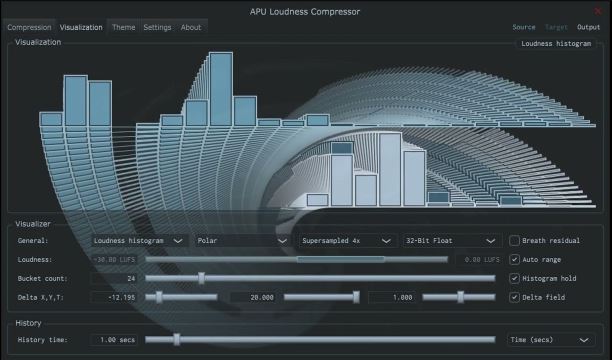Open the About tab
Viewport: 612px width, 360px height.
pyautogui.click(x=191, y=27)
